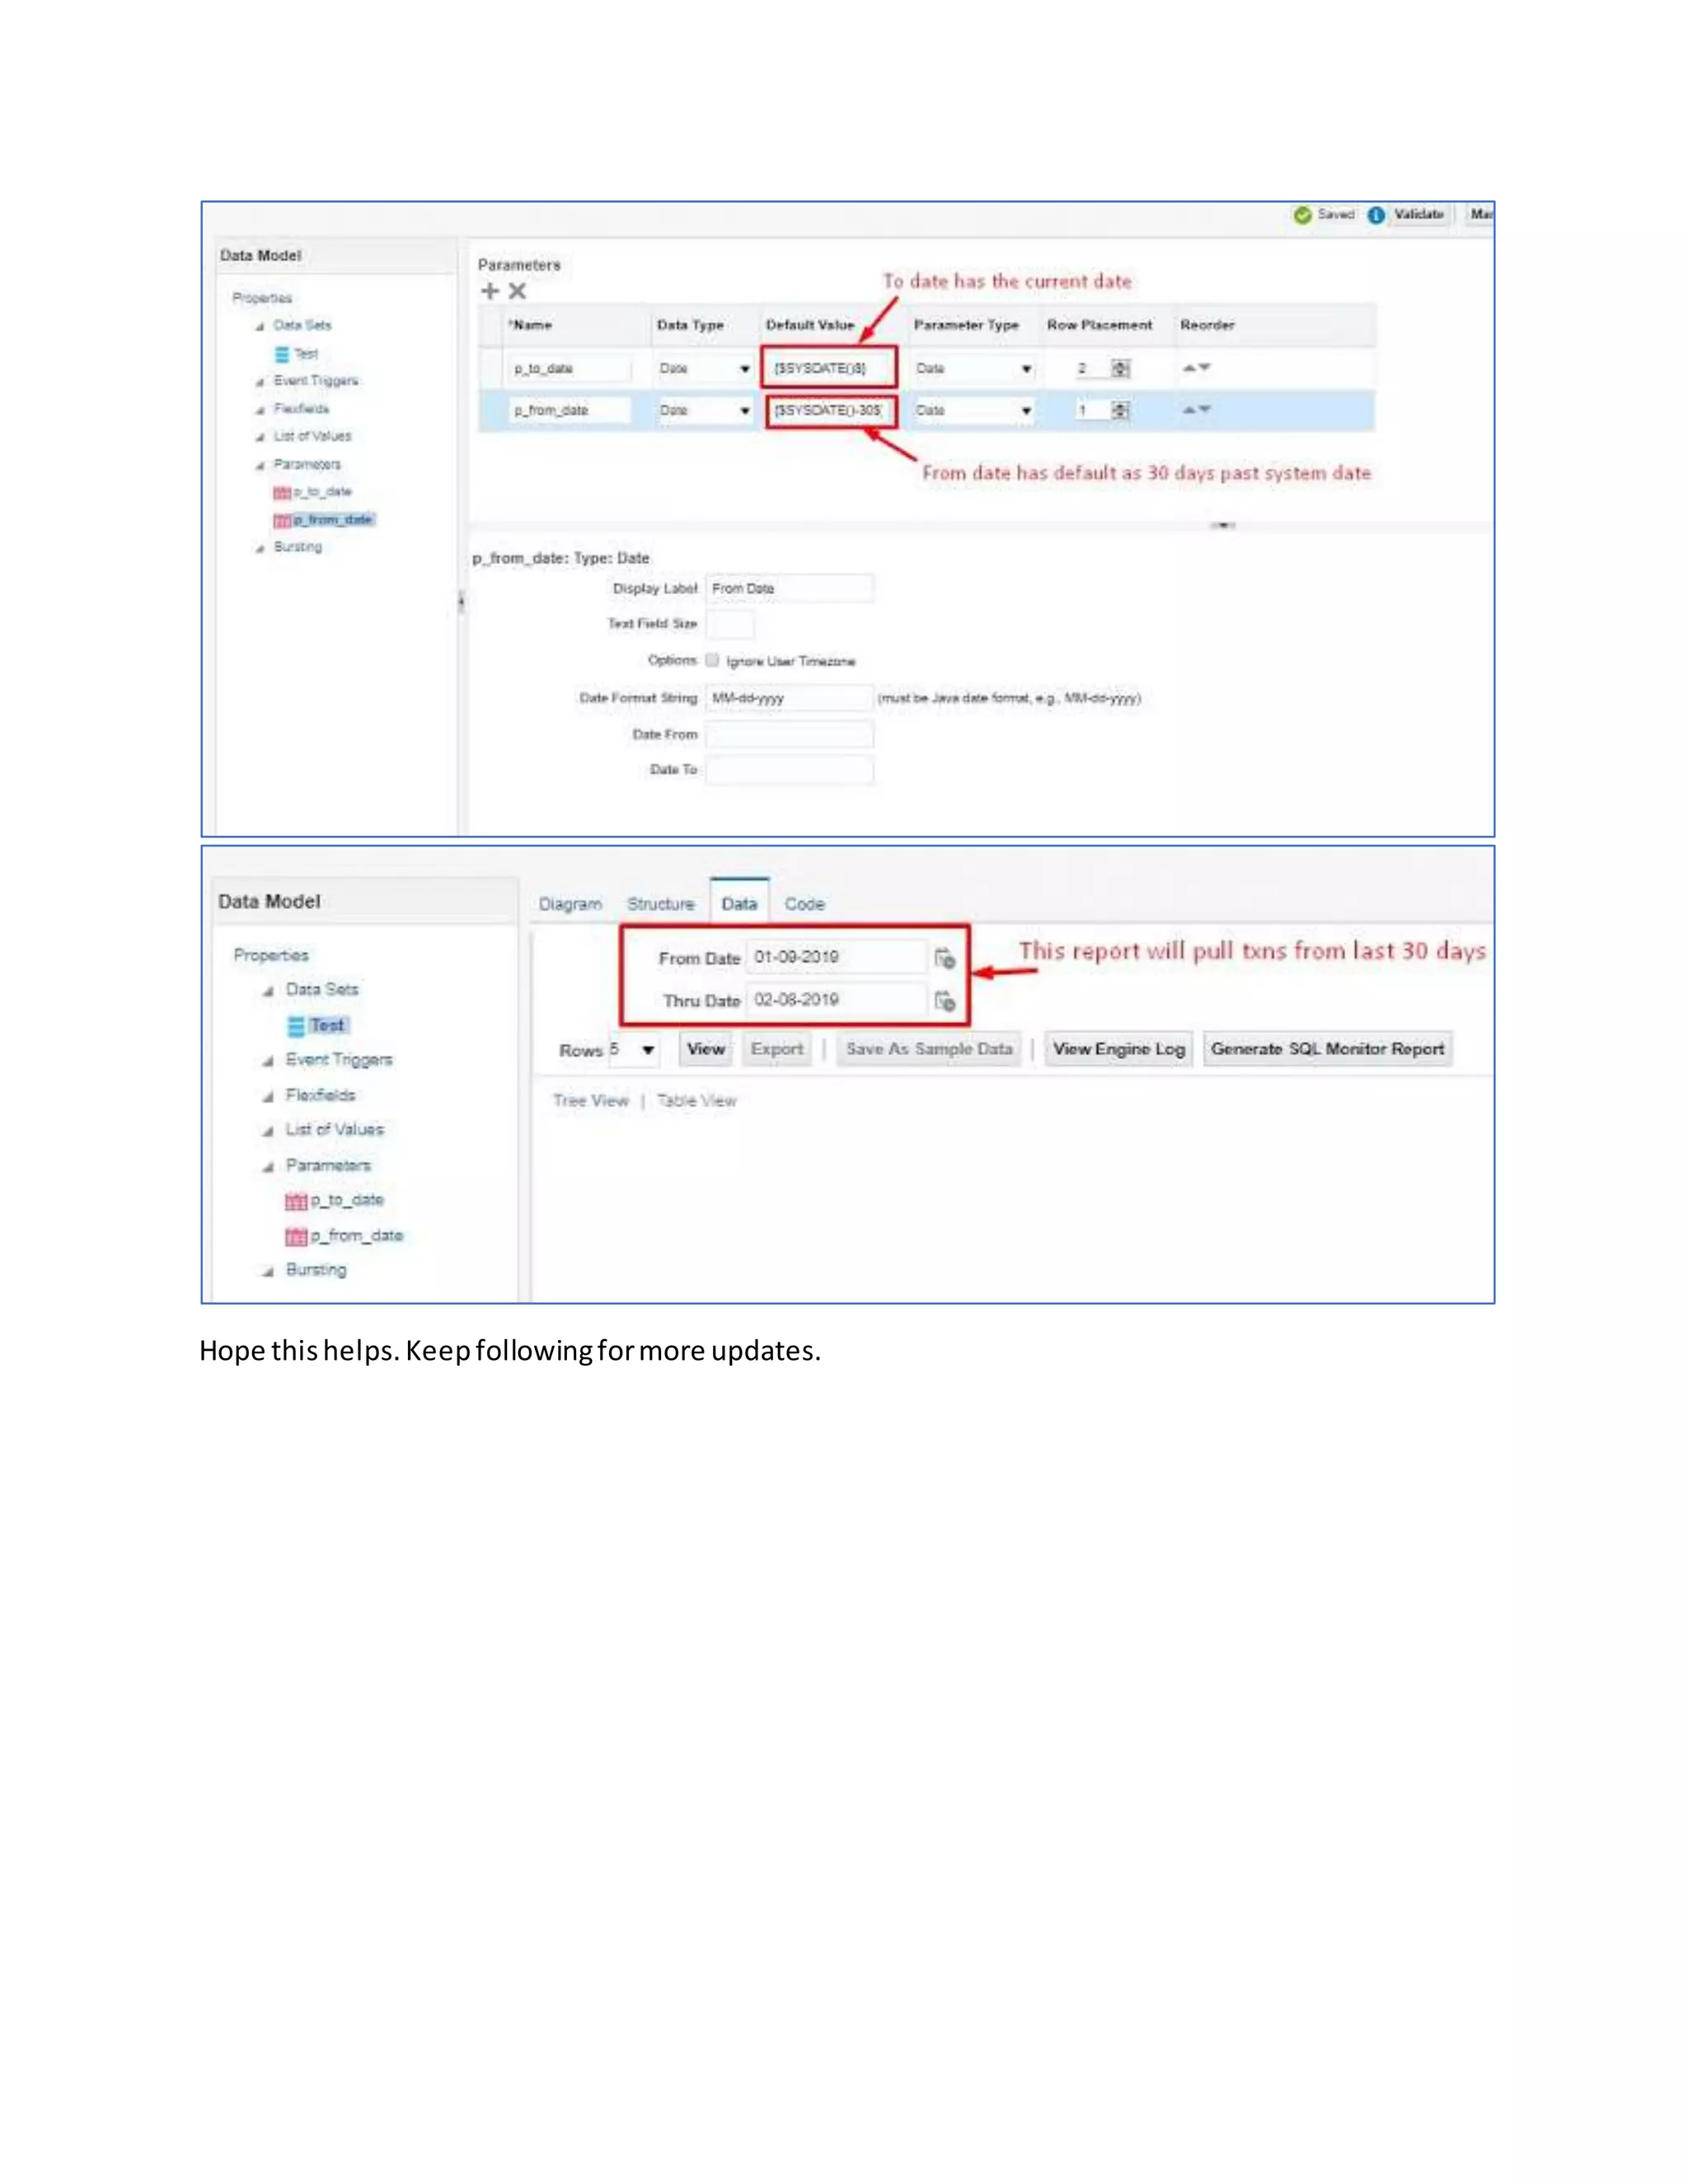Collapse the Parameters node in lower tree
Image resolution: width=1688 pixels, height=2184 pixels.
(x=268, y=1167)
